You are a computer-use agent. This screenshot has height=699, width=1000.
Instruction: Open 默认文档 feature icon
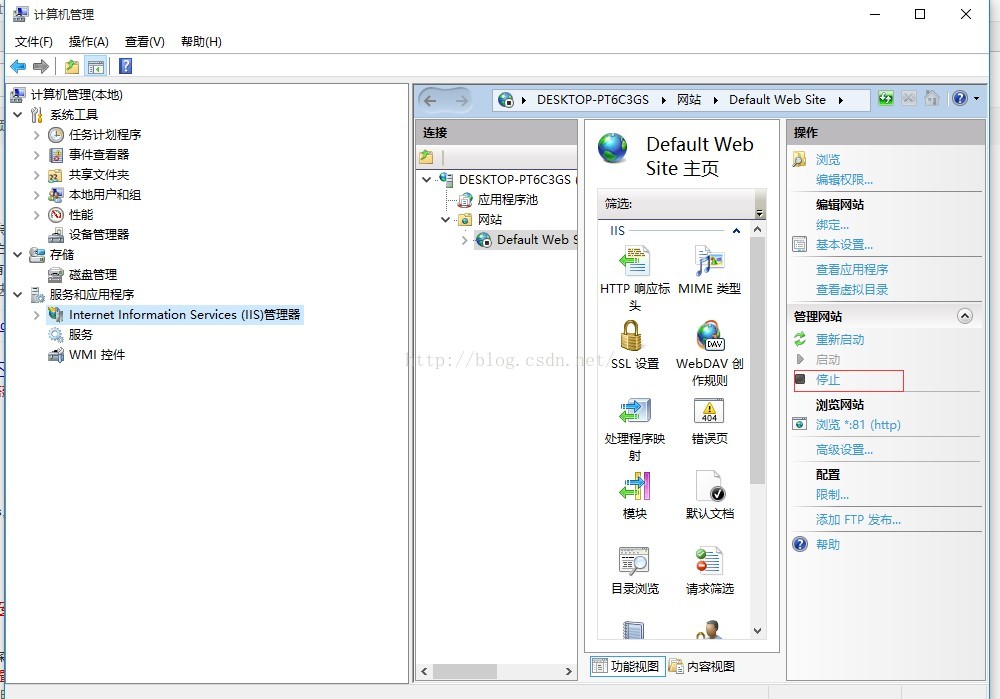point(710,486)
